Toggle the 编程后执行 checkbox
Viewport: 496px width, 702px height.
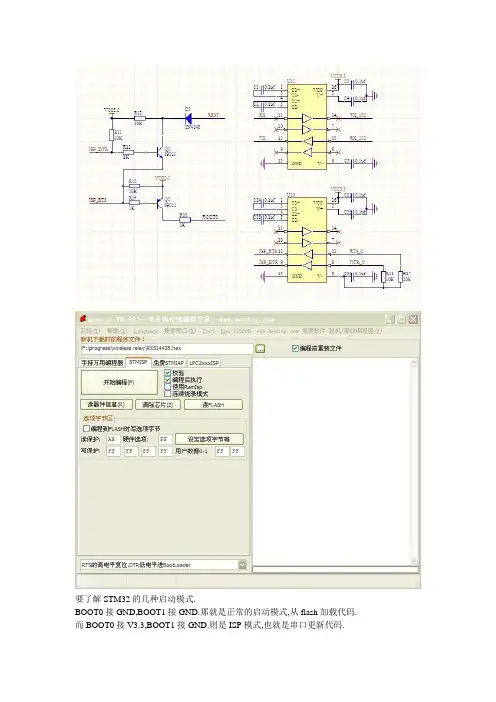(x=167, y=380)
